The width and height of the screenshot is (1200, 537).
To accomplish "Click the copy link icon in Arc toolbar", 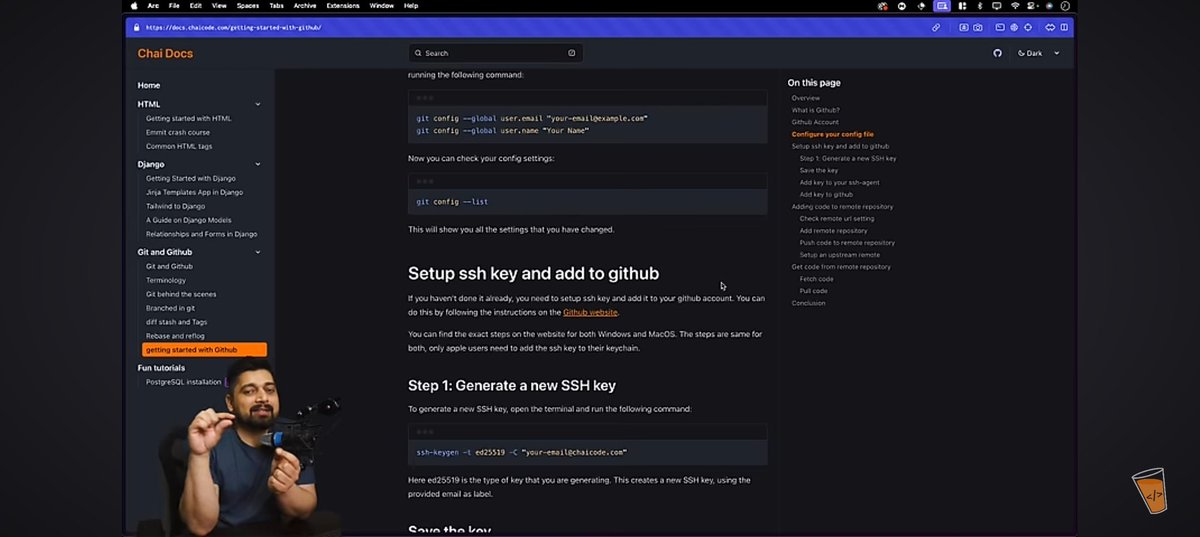I will (x=936, y=27).
